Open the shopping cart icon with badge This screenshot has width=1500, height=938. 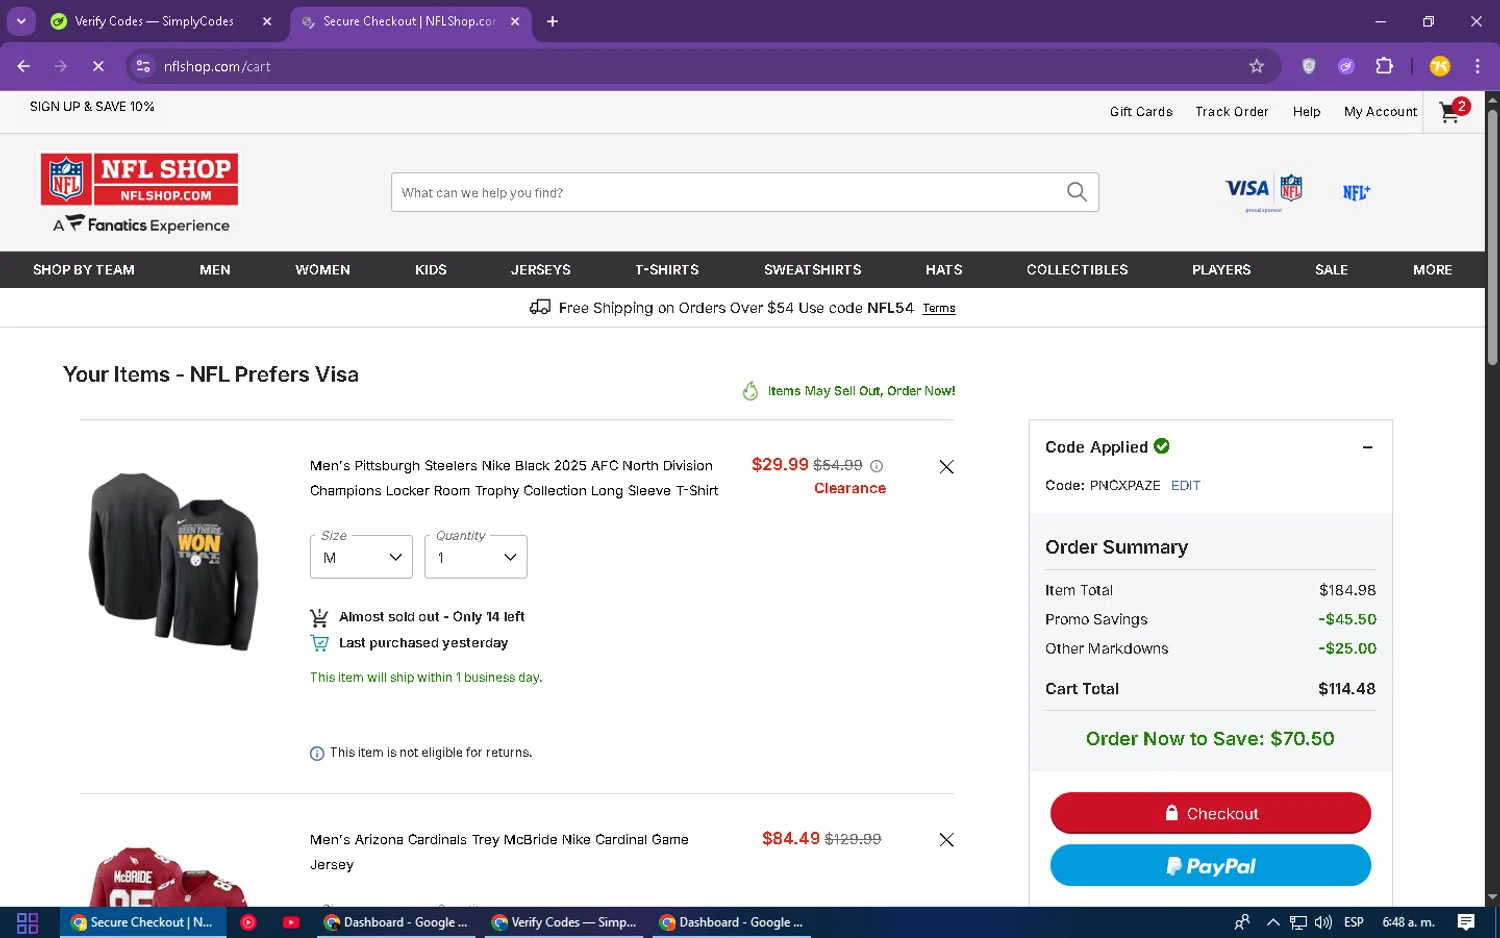point(1454,110)
